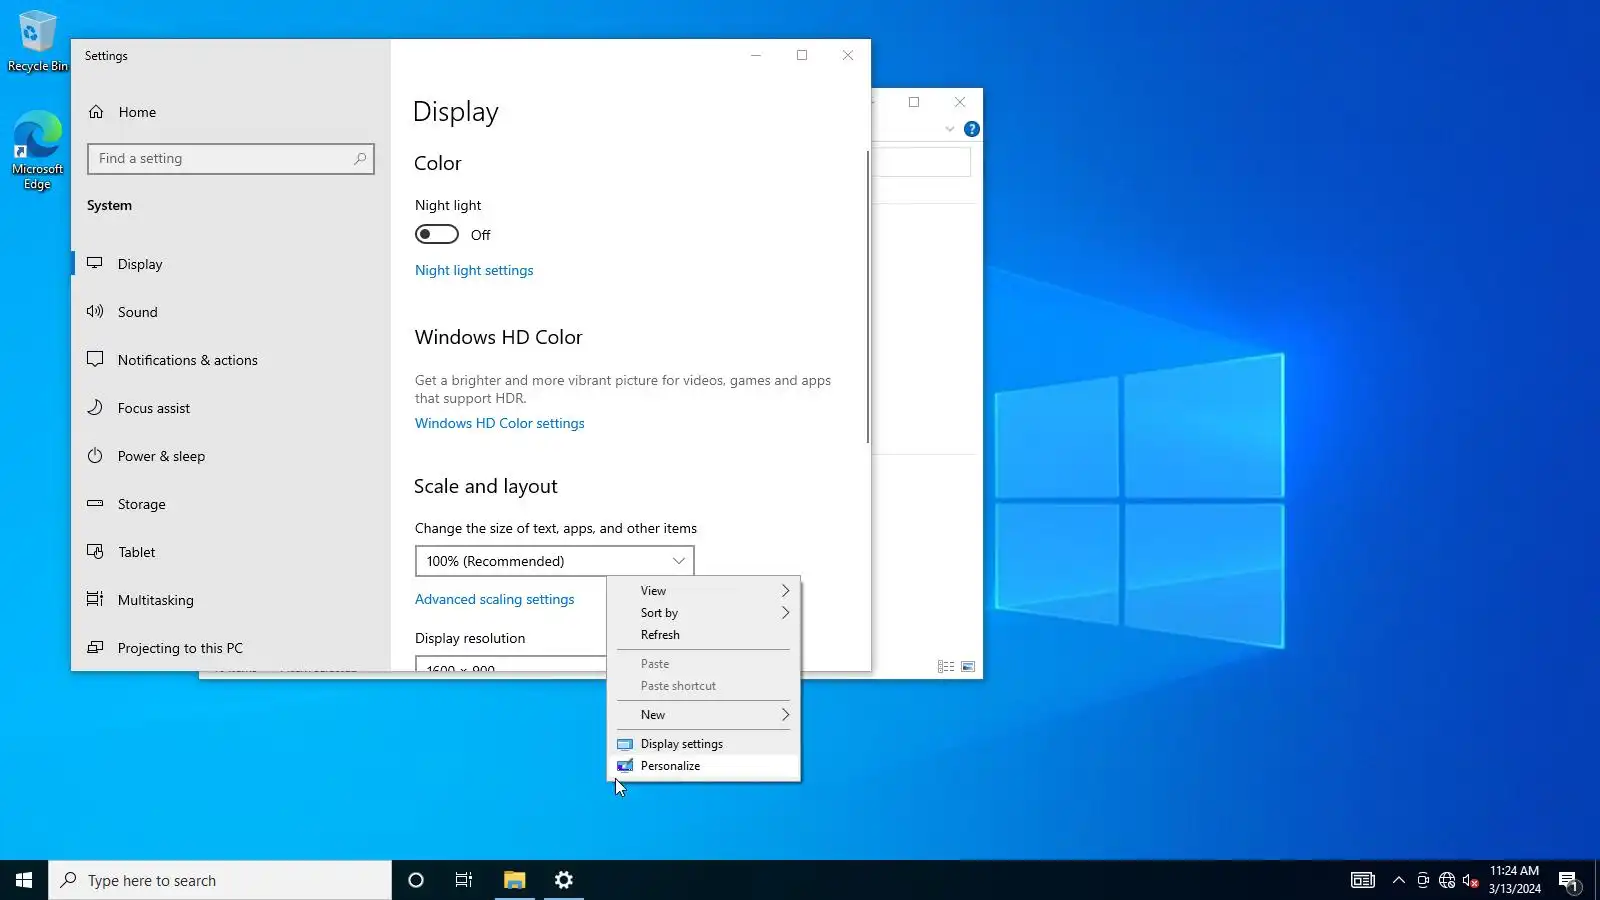The image size is (1600, 900).
Task: Open Notifications & actions via its icon
Action: pos(95,359)
